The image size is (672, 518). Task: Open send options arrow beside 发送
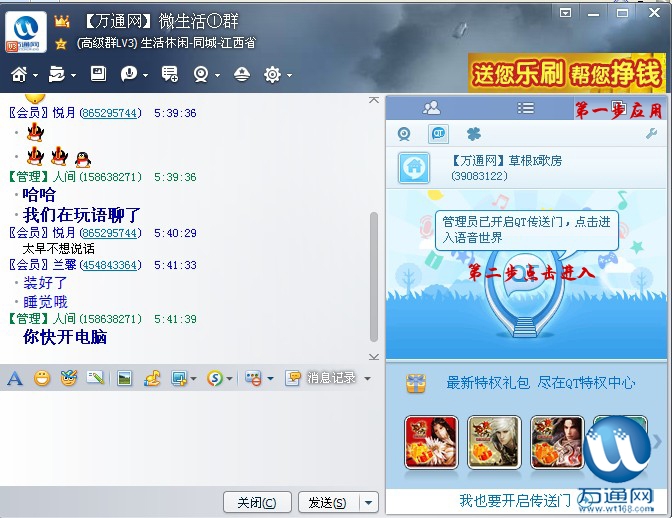369,502
